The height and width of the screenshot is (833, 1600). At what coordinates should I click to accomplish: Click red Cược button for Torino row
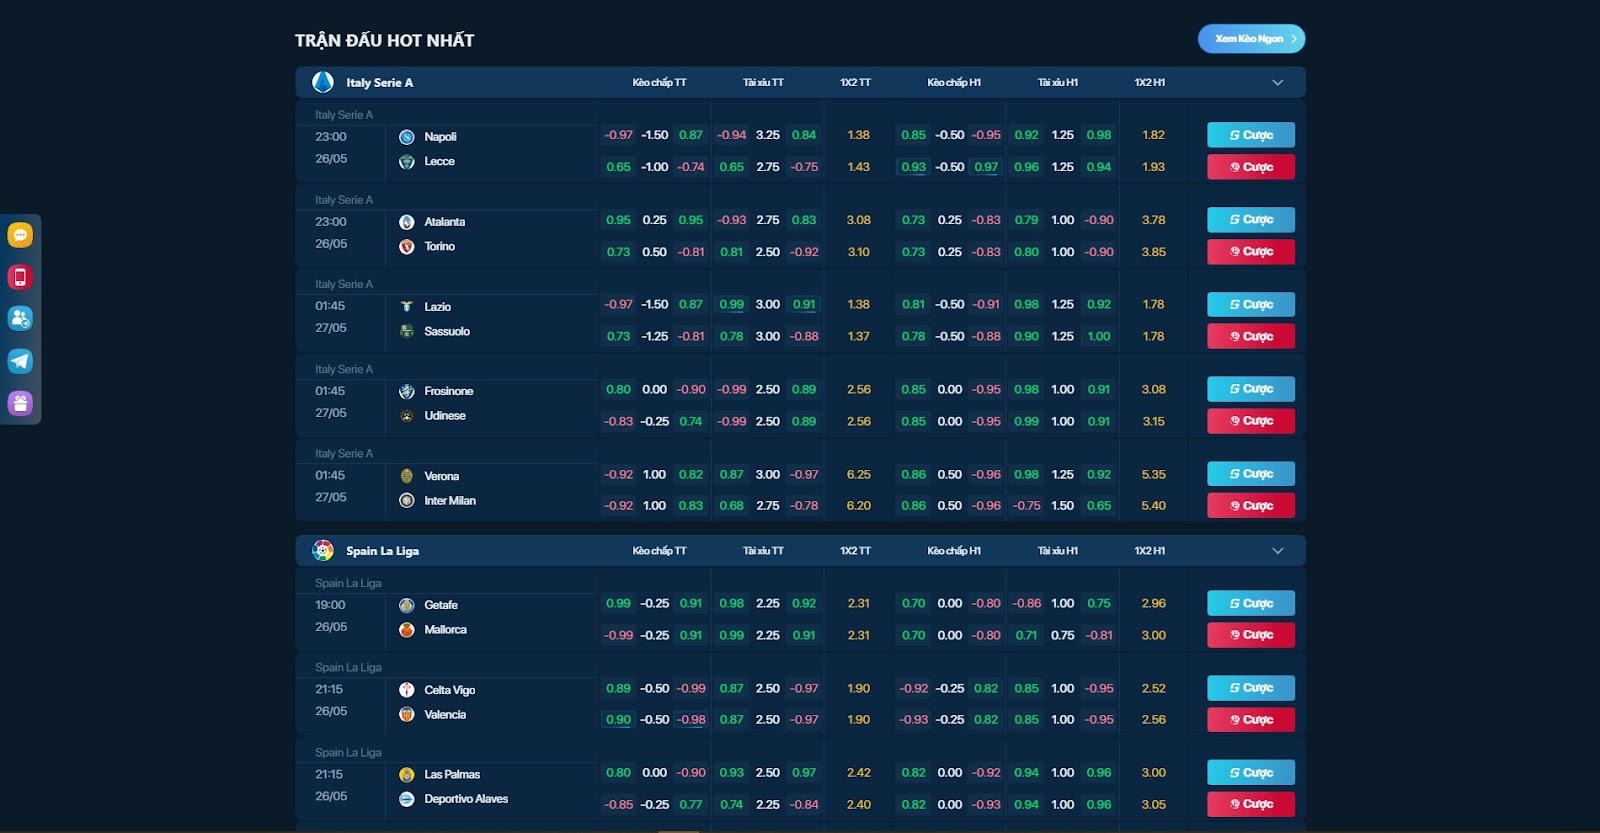point(1251,252)
